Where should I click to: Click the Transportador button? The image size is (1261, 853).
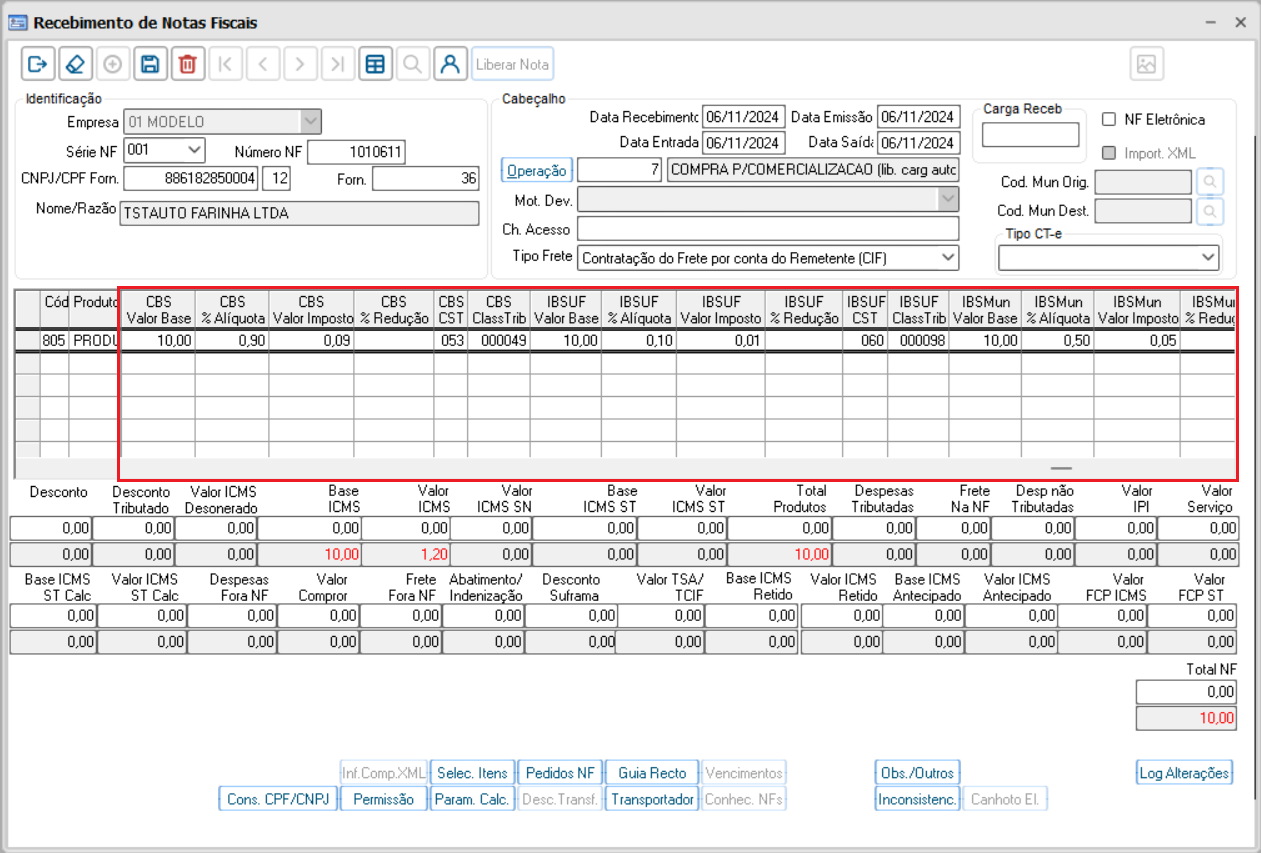[652, 799]
